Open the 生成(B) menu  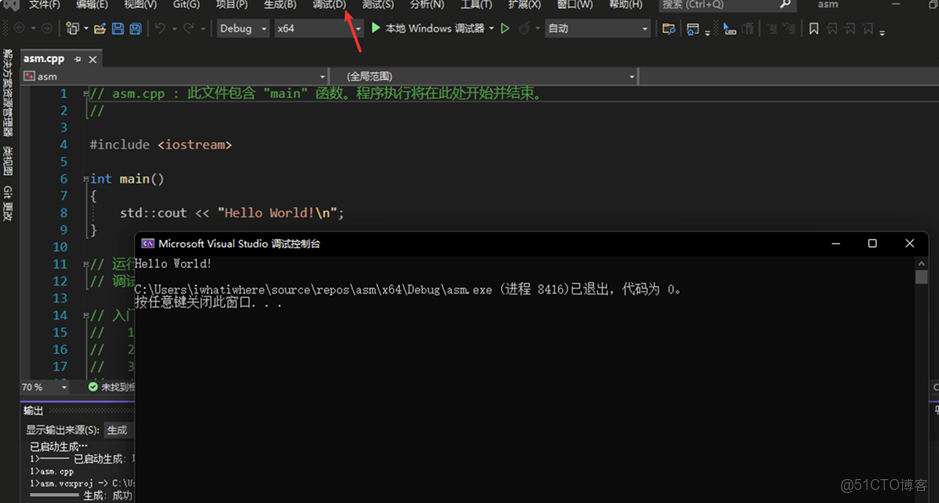coord(280,4)
